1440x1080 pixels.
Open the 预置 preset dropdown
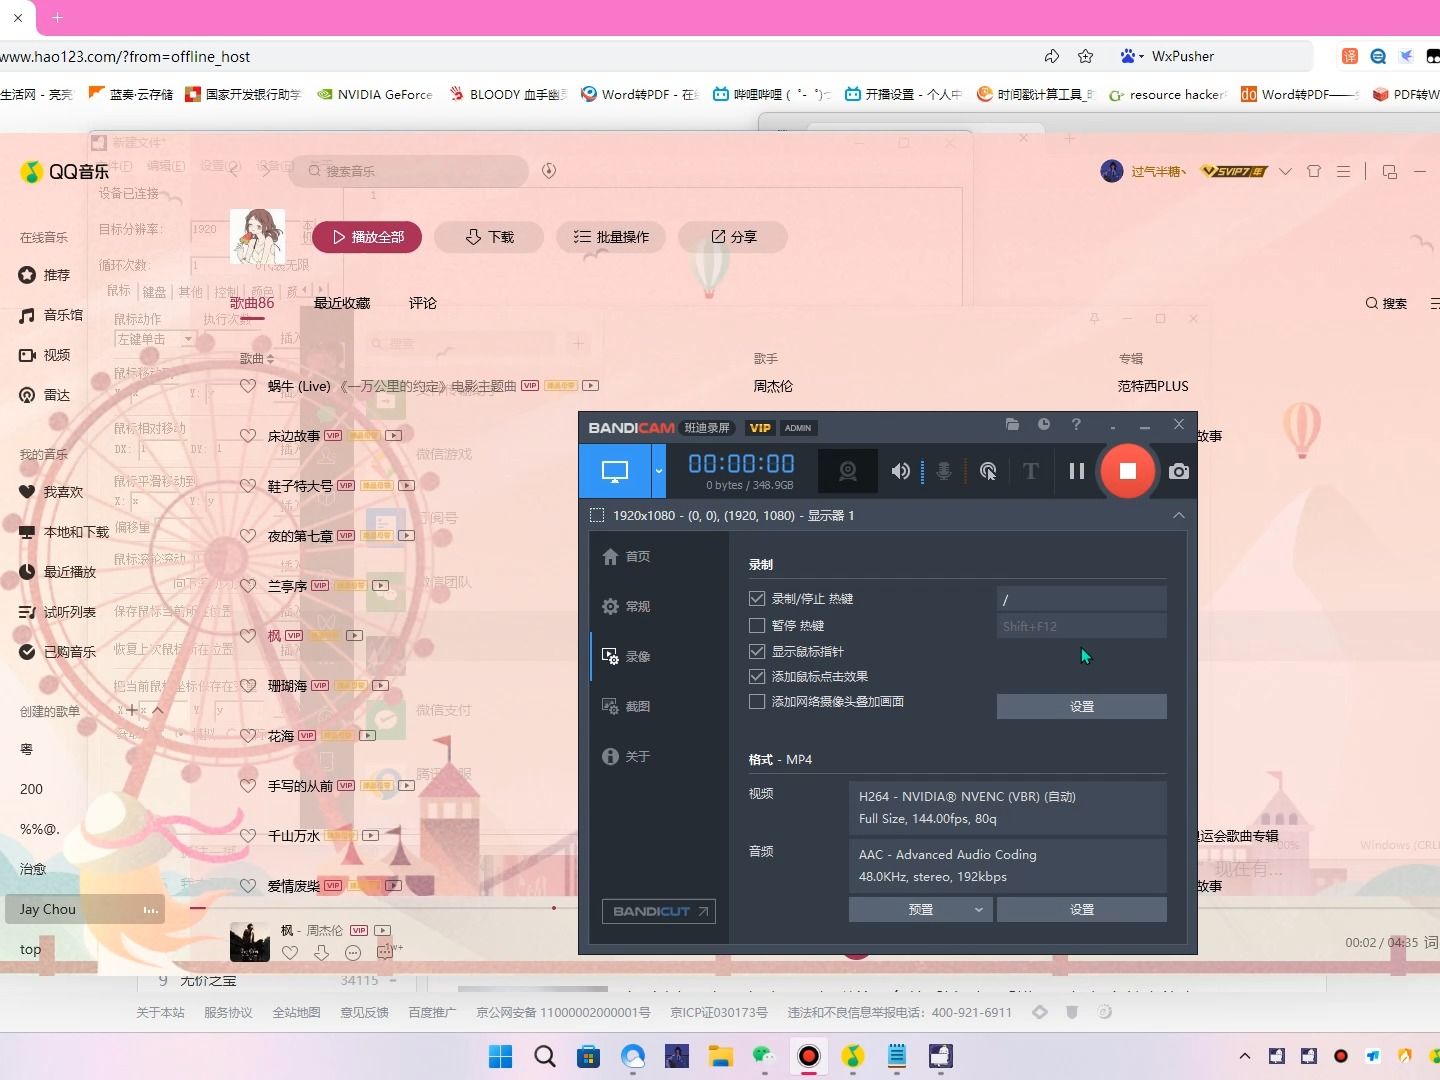click(x=920, y=909)
